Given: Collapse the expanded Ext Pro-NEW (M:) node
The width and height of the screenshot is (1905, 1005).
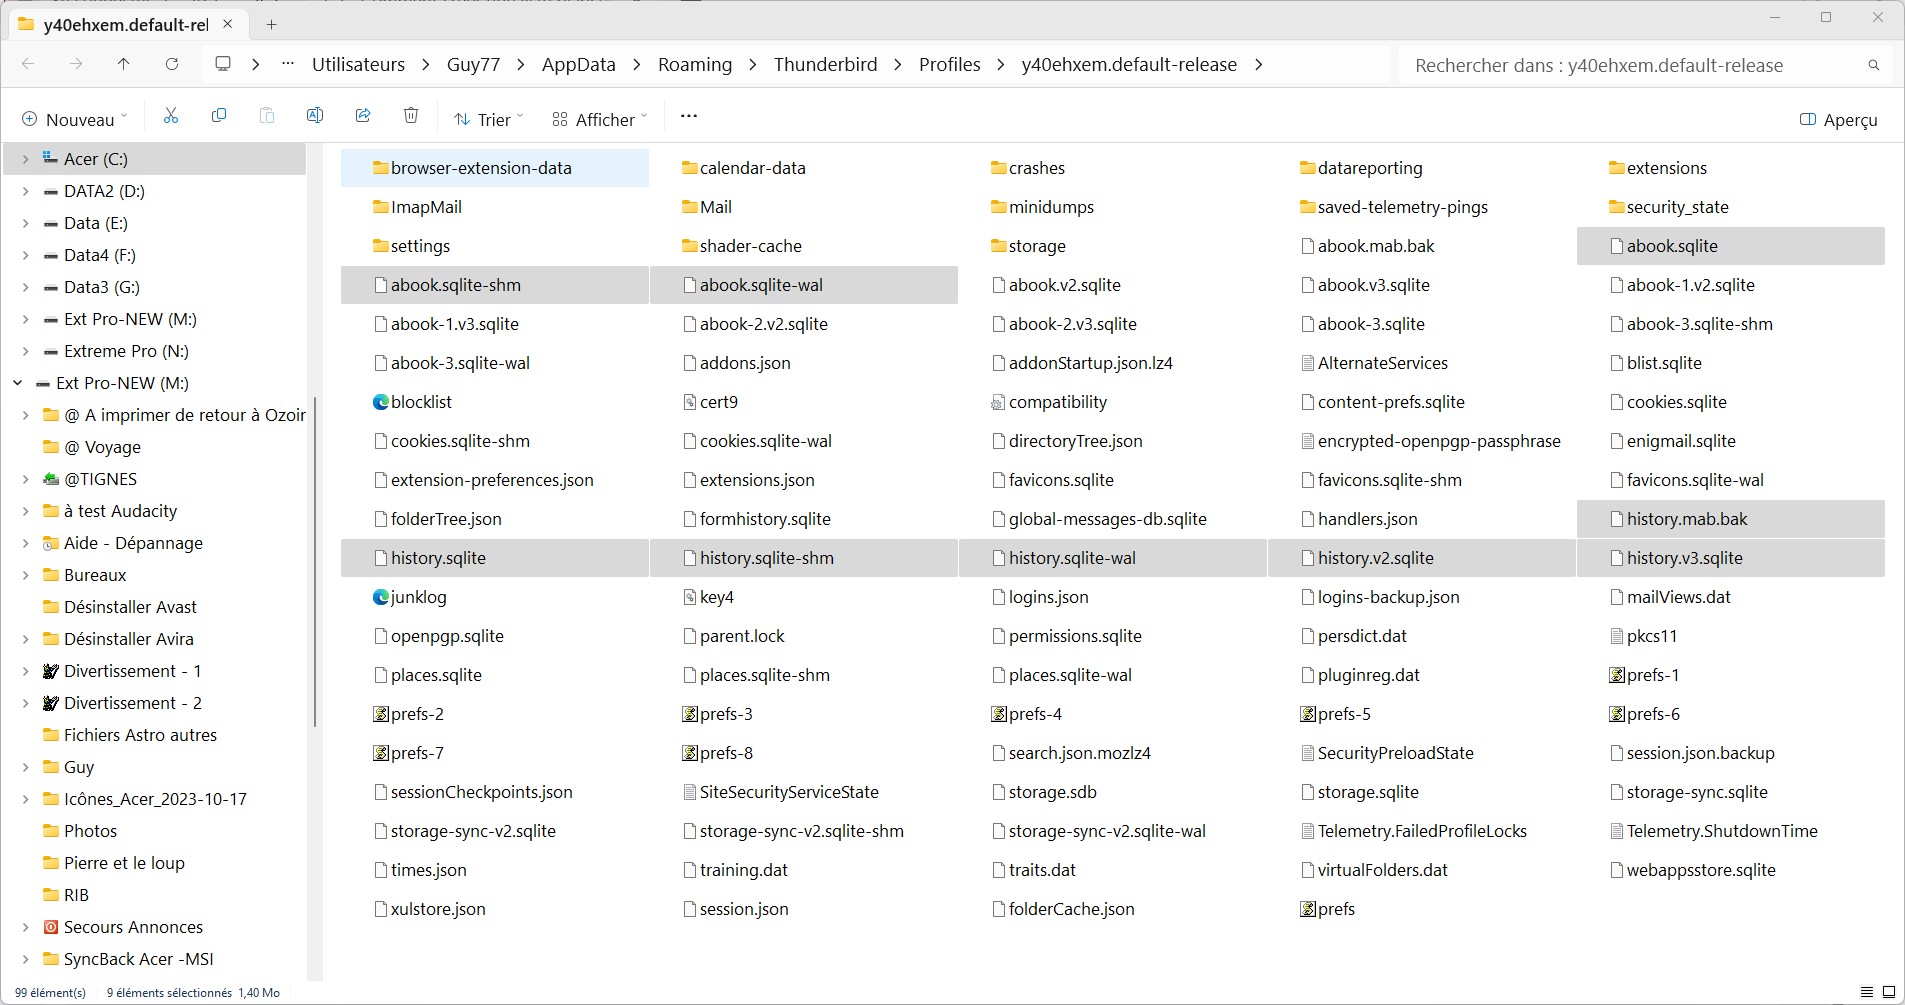Looking at the screenshot, I should coord(18,383).
